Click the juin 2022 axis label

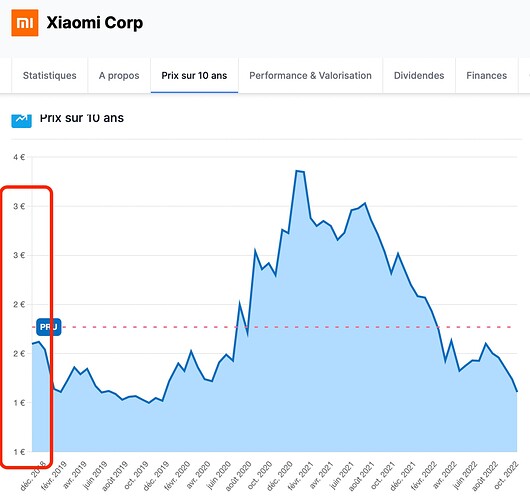(465, 476)
